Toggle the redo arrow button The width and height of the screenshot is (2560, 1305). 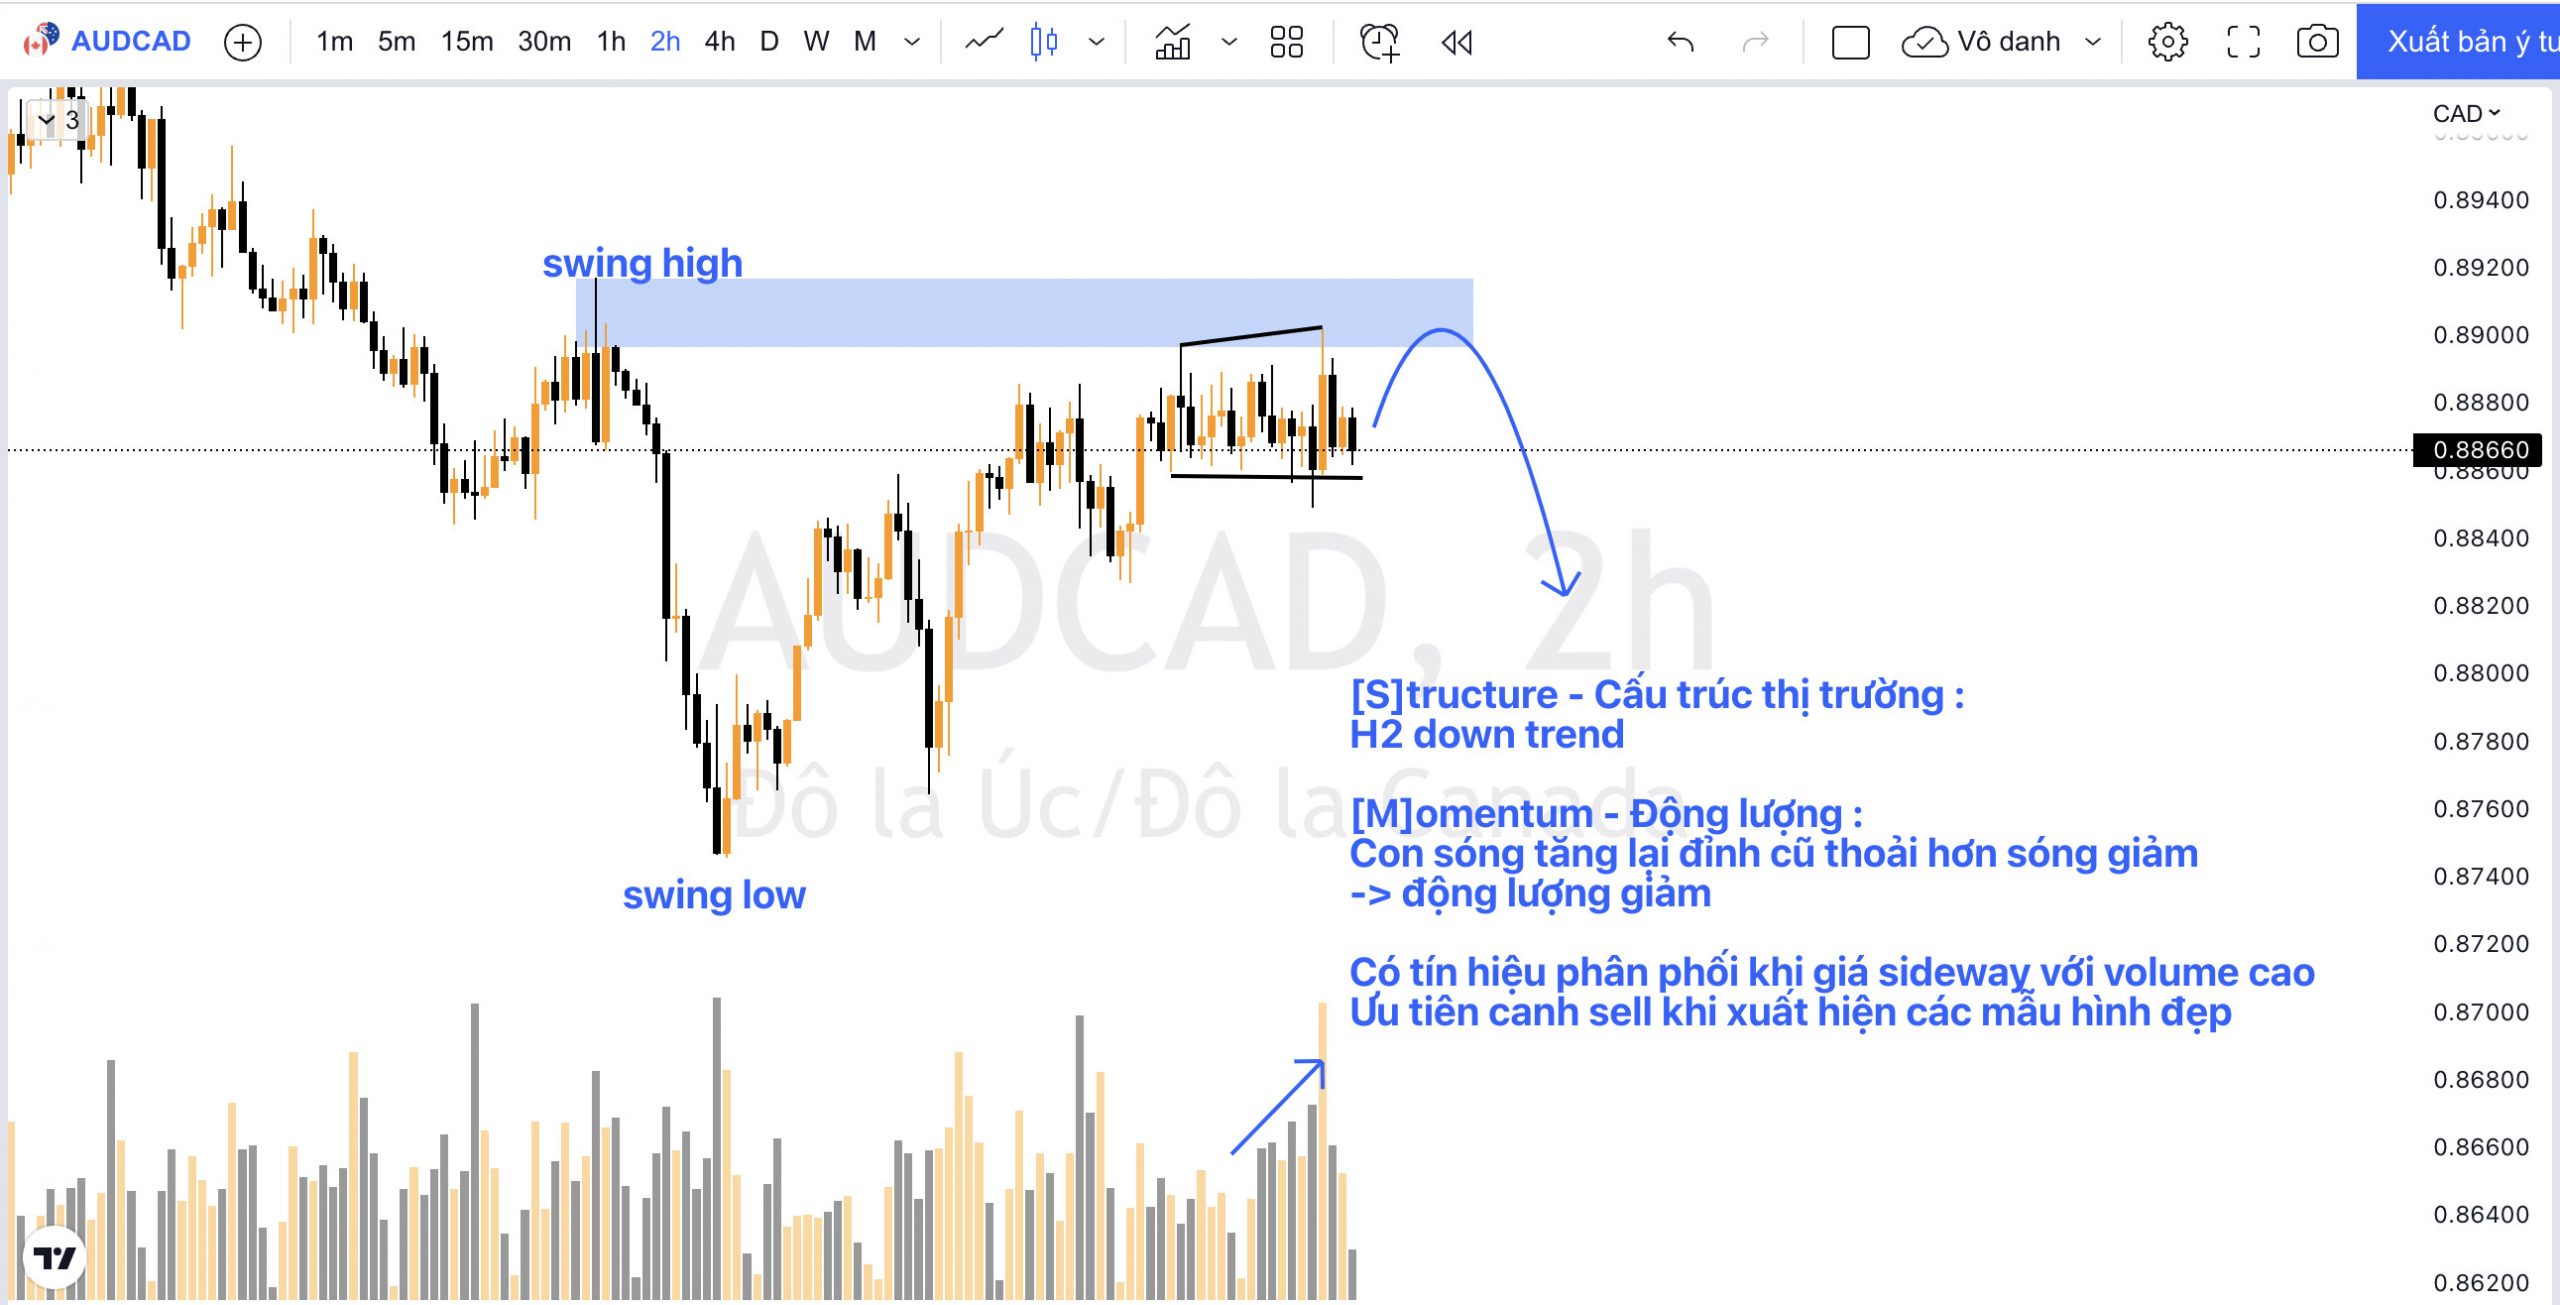[x=1754, y=42]
